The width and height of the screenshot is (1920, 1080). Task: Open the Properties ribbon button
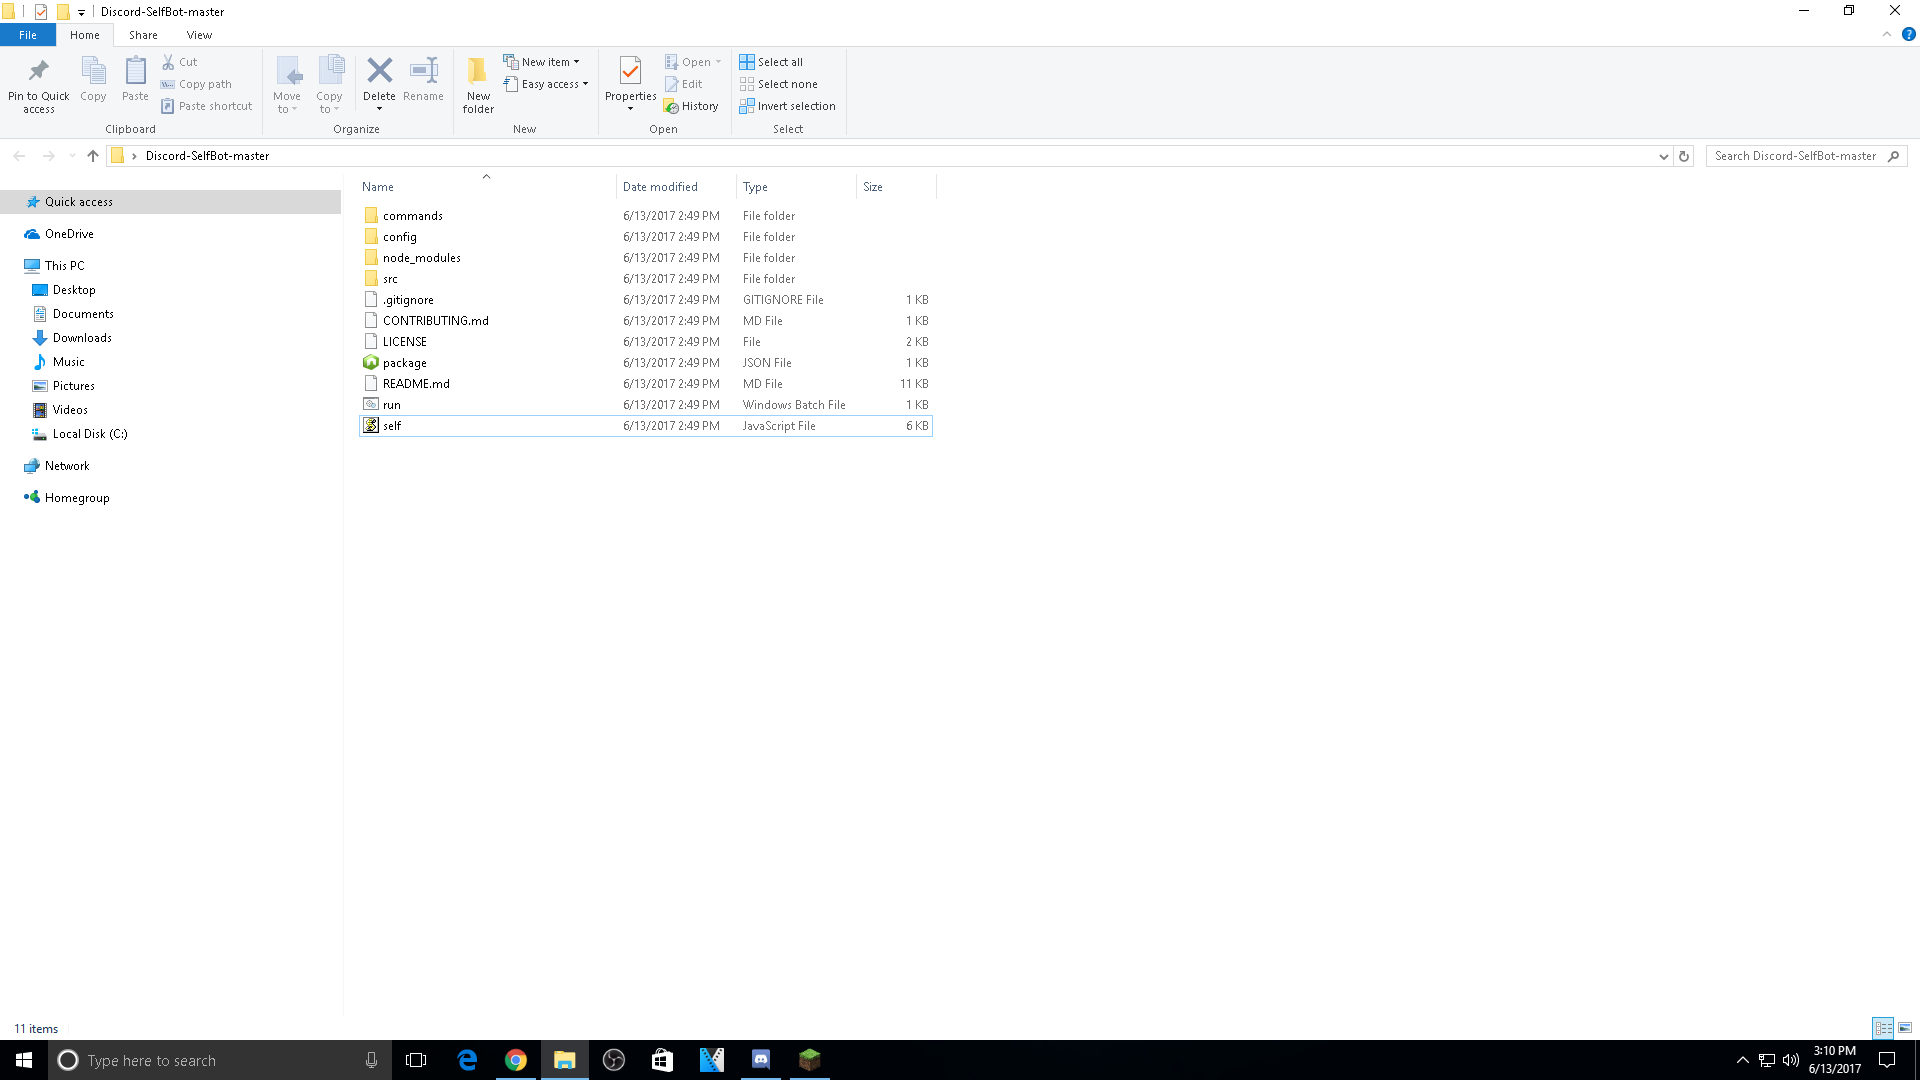coord(630,84)
